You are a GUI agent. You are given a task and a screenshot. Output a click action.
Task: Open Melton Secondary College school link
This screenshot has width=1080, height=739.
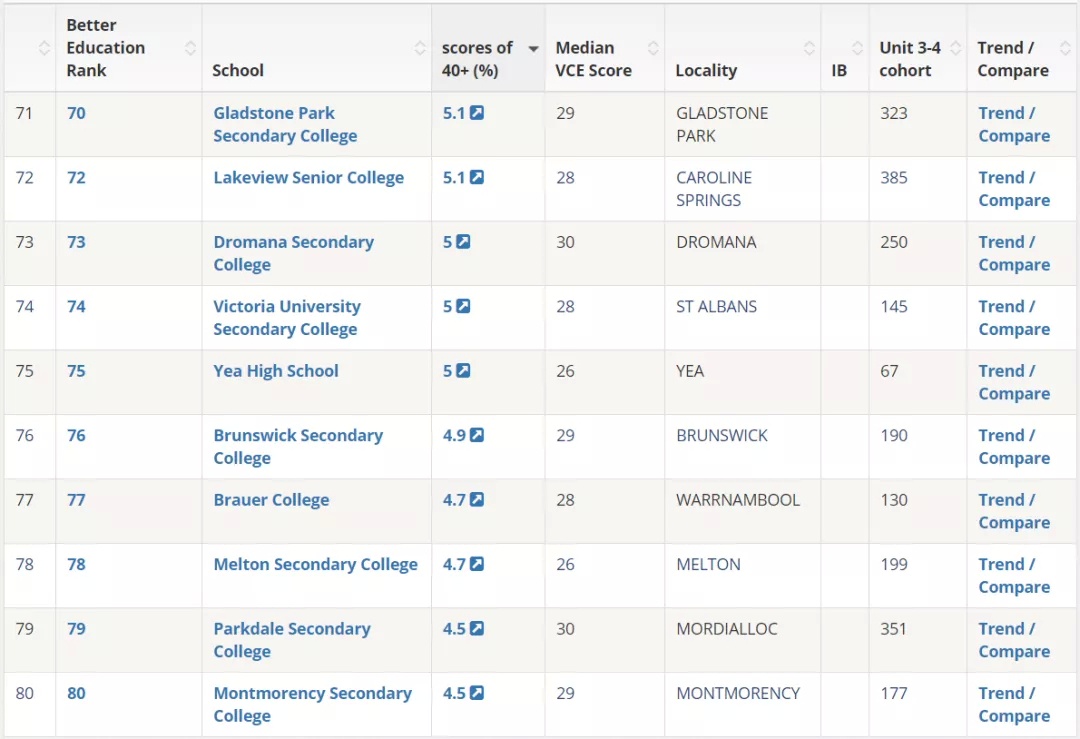click(x=315, y=564)
